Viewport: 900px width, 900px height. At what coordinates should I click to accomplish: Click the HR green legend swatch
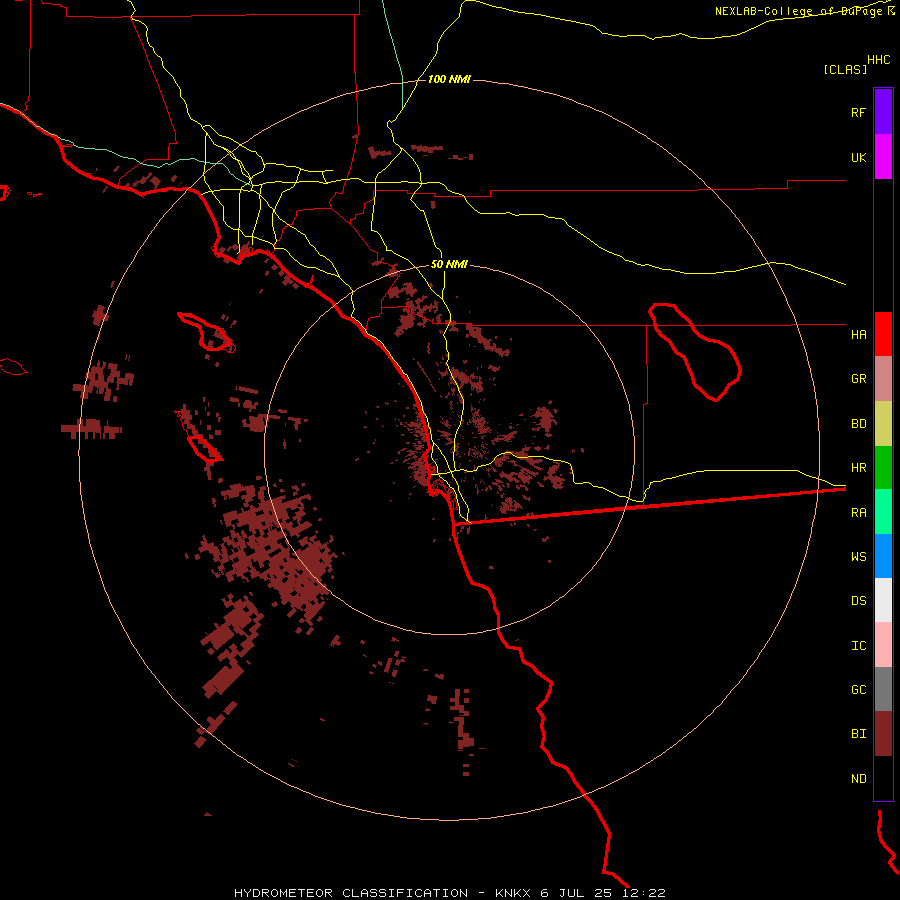[883, 468]
